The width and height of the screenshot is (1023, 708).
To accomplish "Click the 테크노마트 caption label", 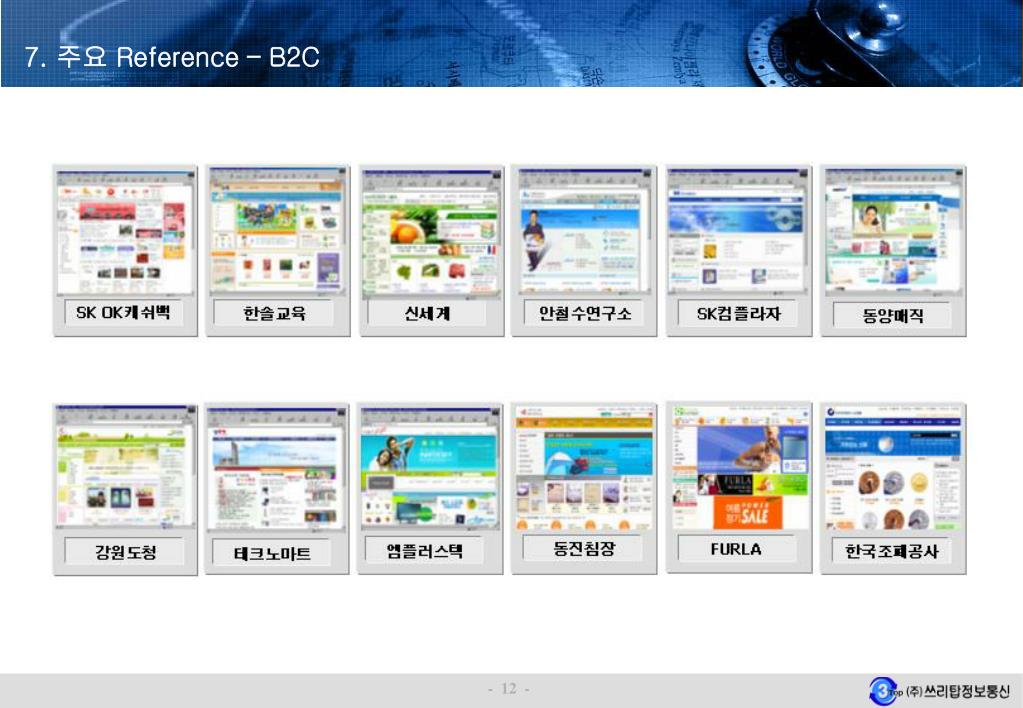I will (272, 553).
